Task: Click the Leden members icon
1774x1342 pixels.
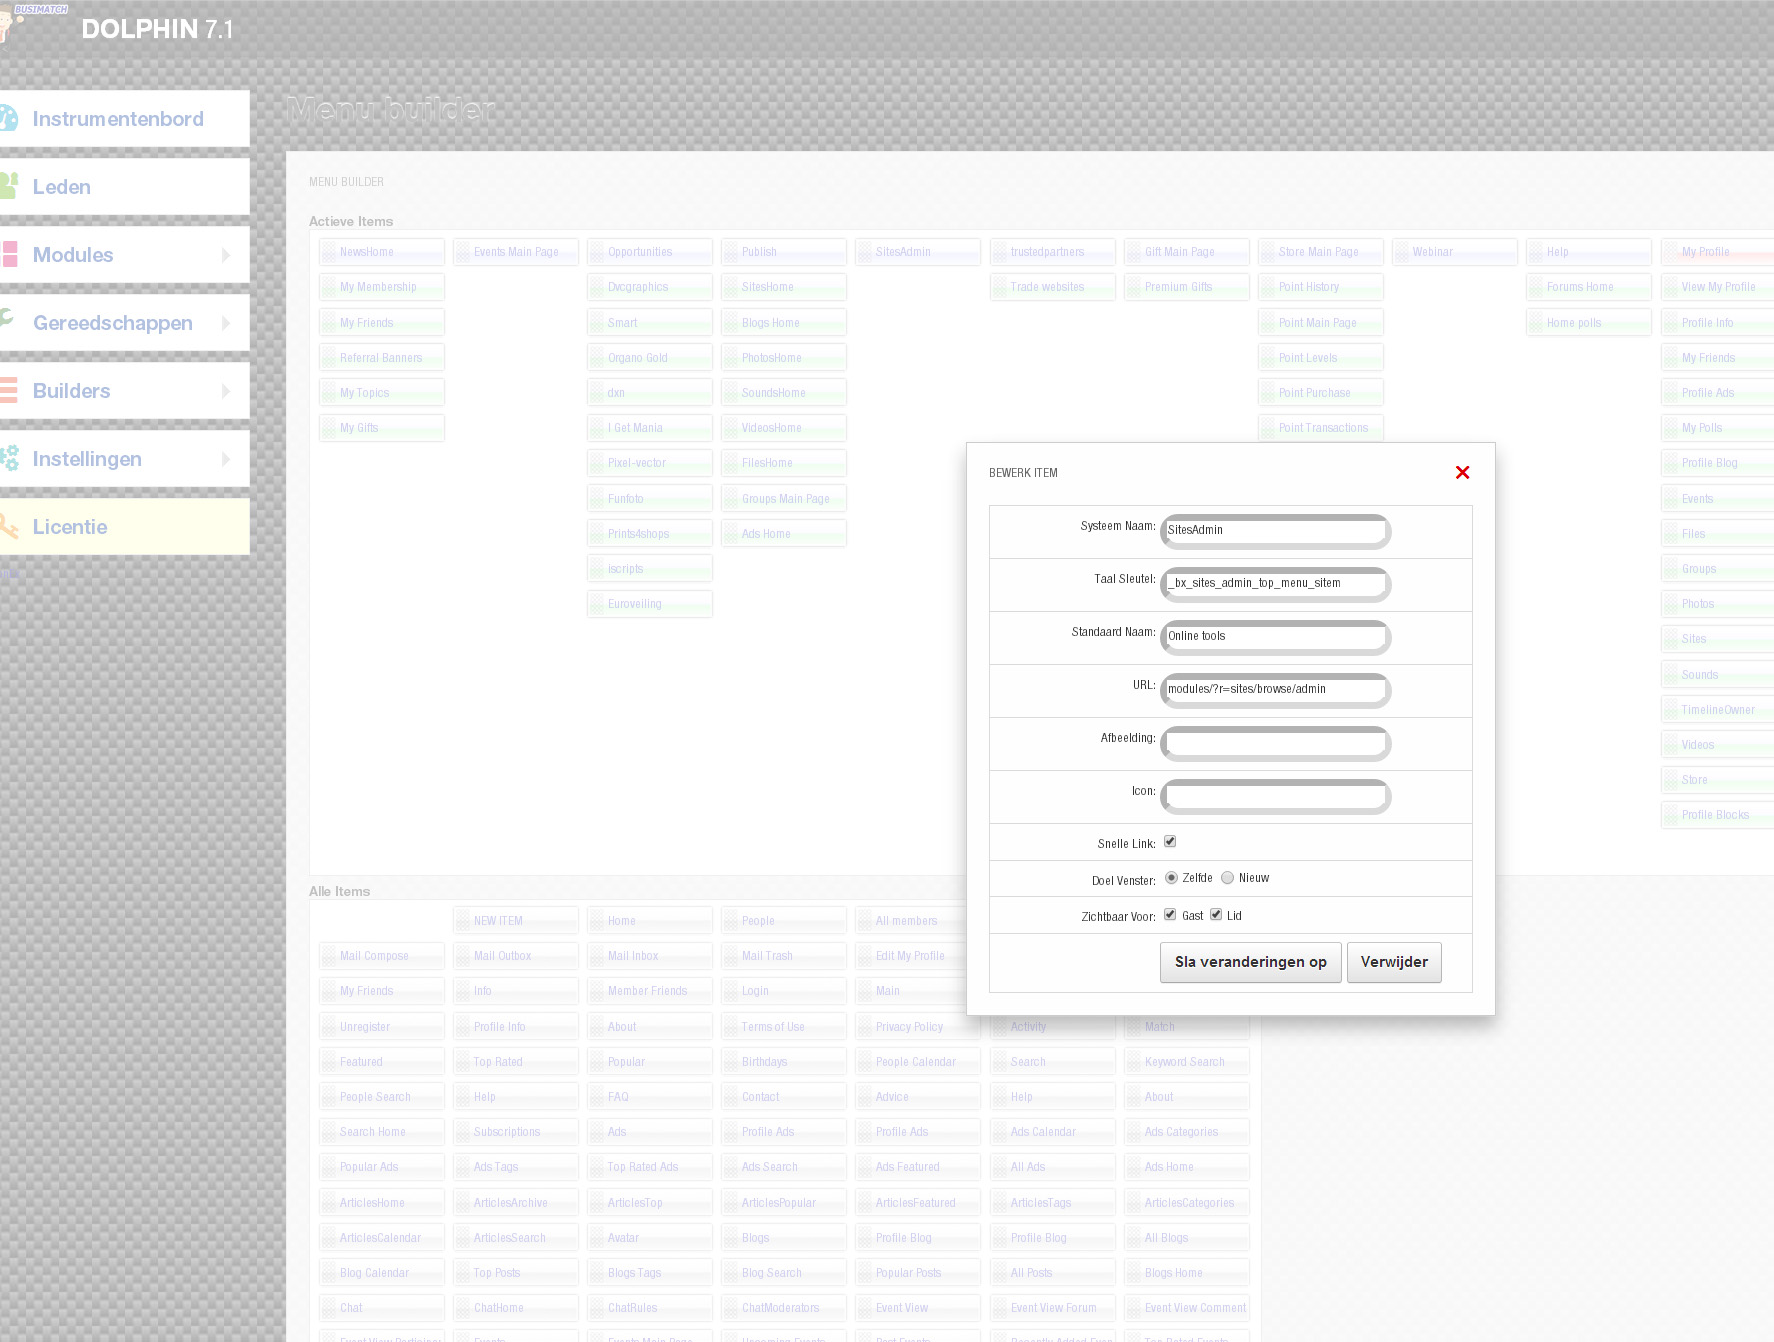Action: click(9, 187)
